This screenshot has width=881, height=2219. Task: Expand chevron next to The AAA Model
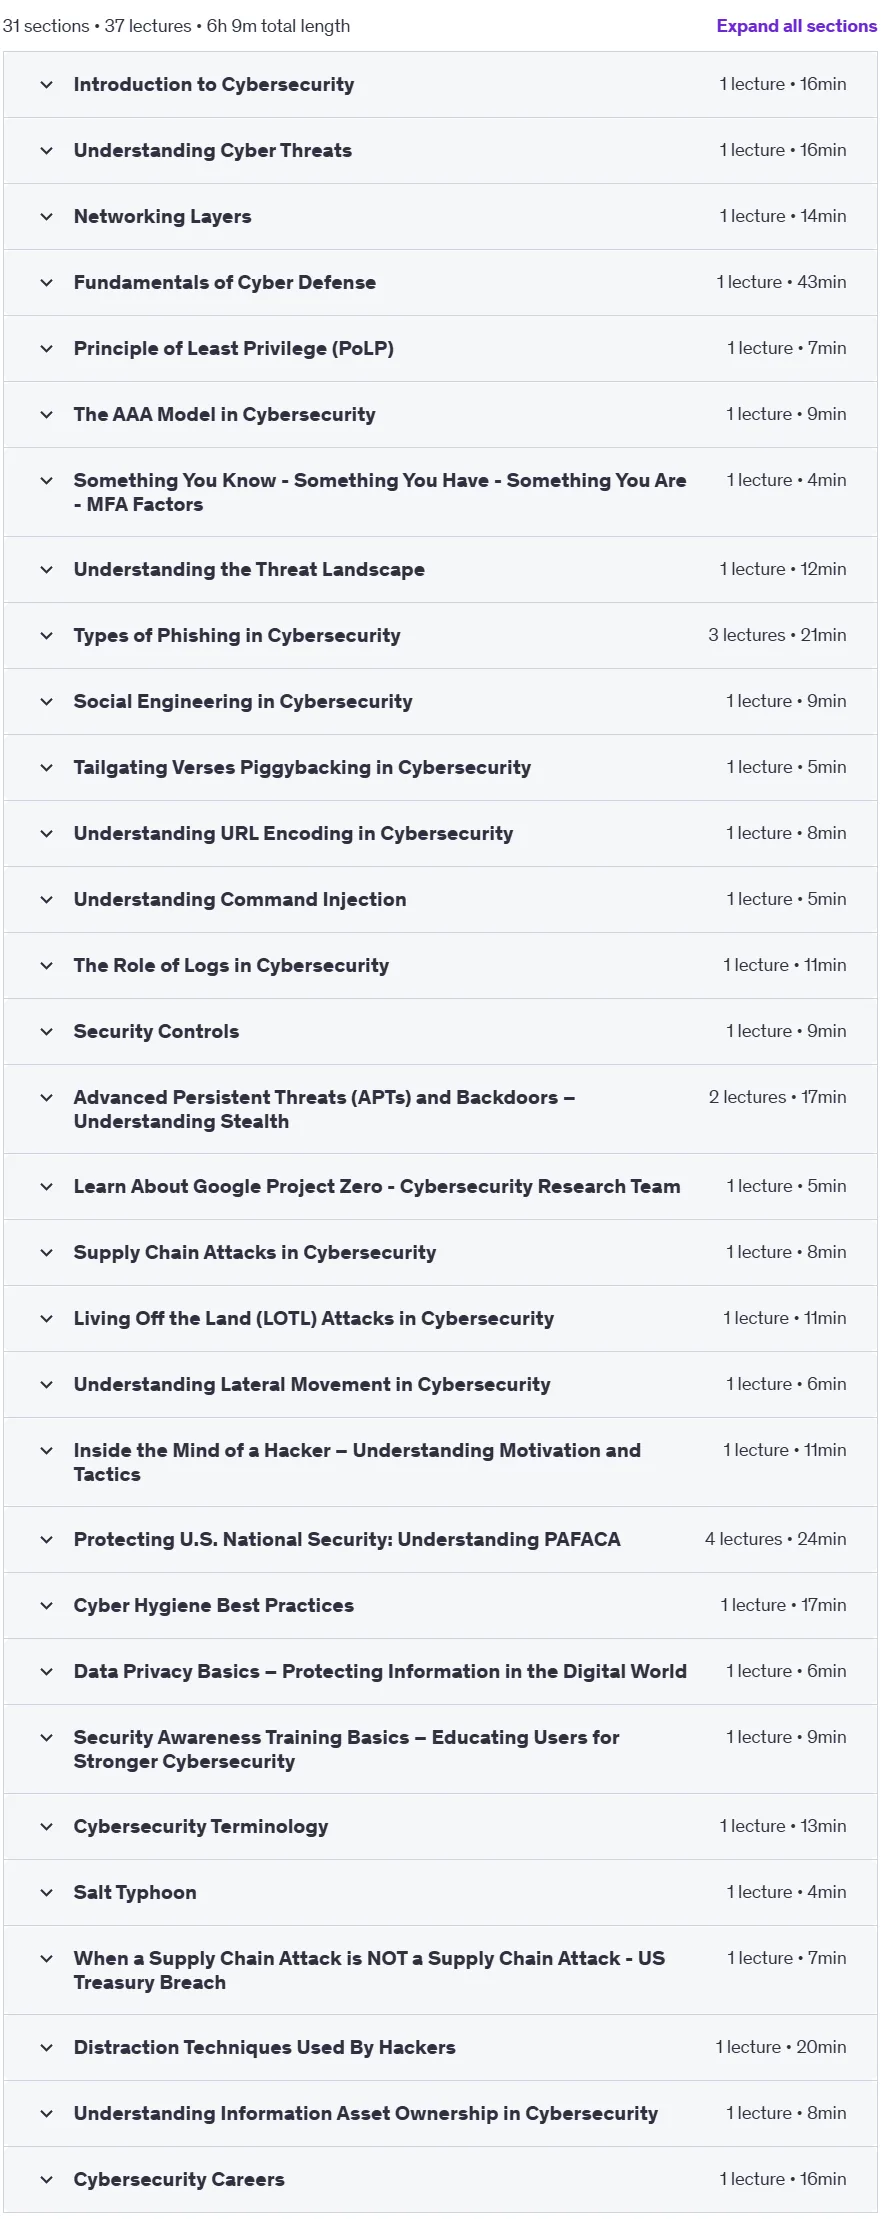pos(46,415)
